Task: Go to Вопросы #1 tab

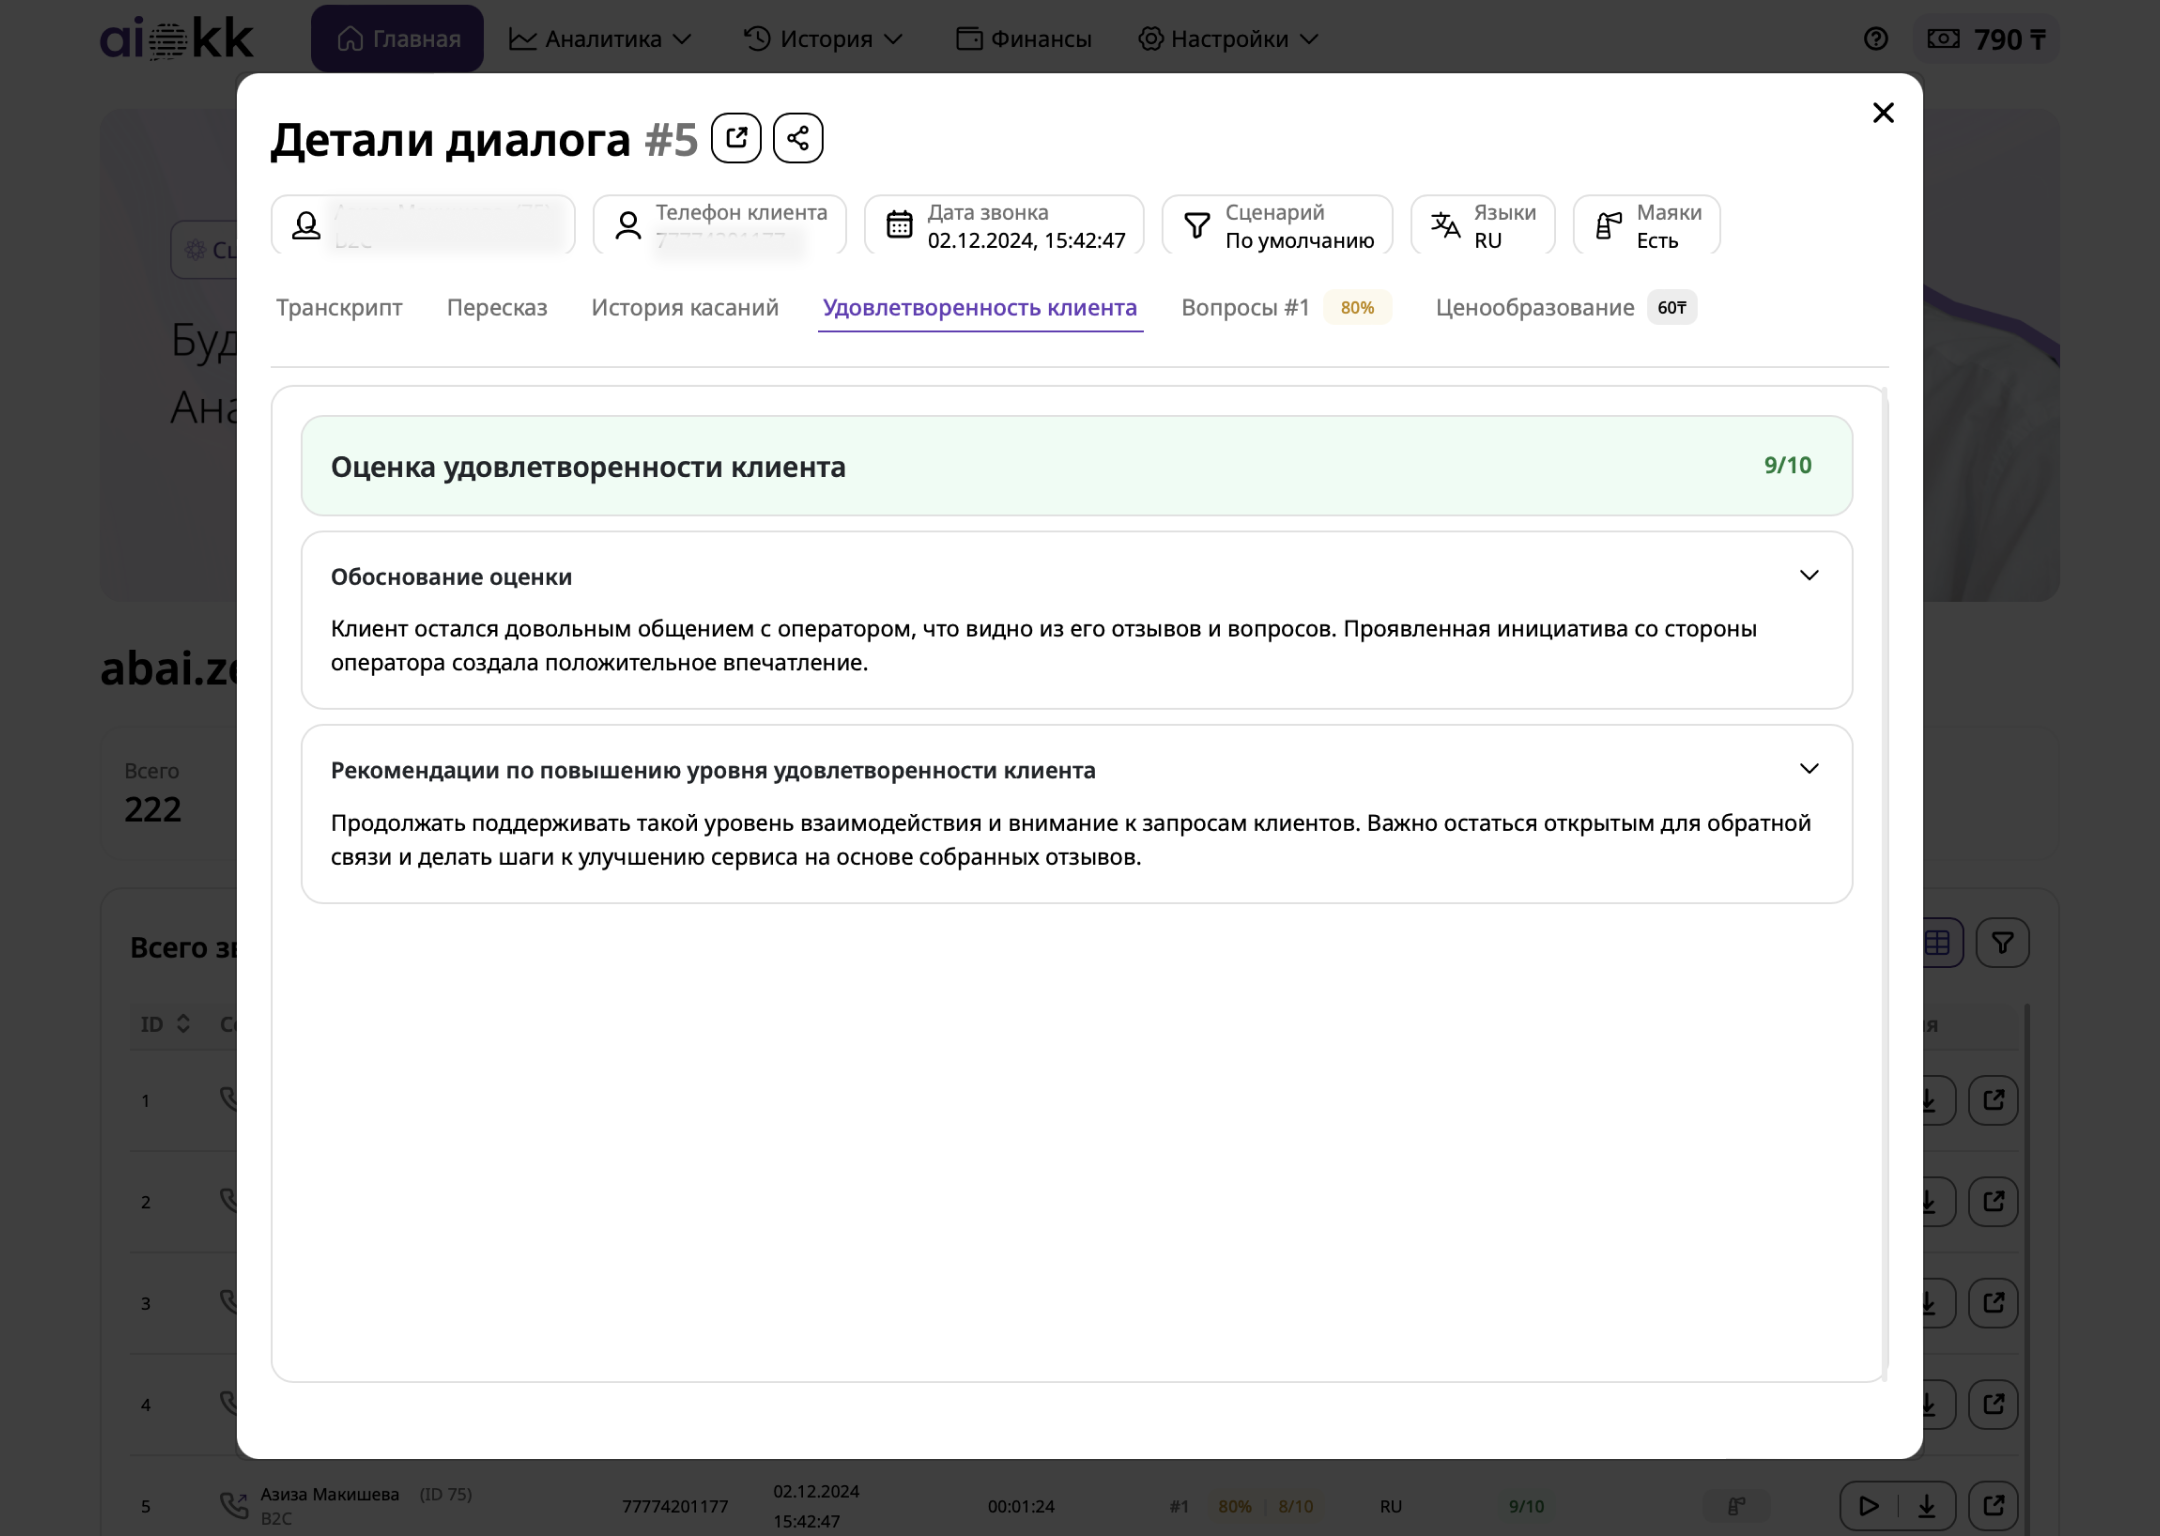Action: (1245, 308)
